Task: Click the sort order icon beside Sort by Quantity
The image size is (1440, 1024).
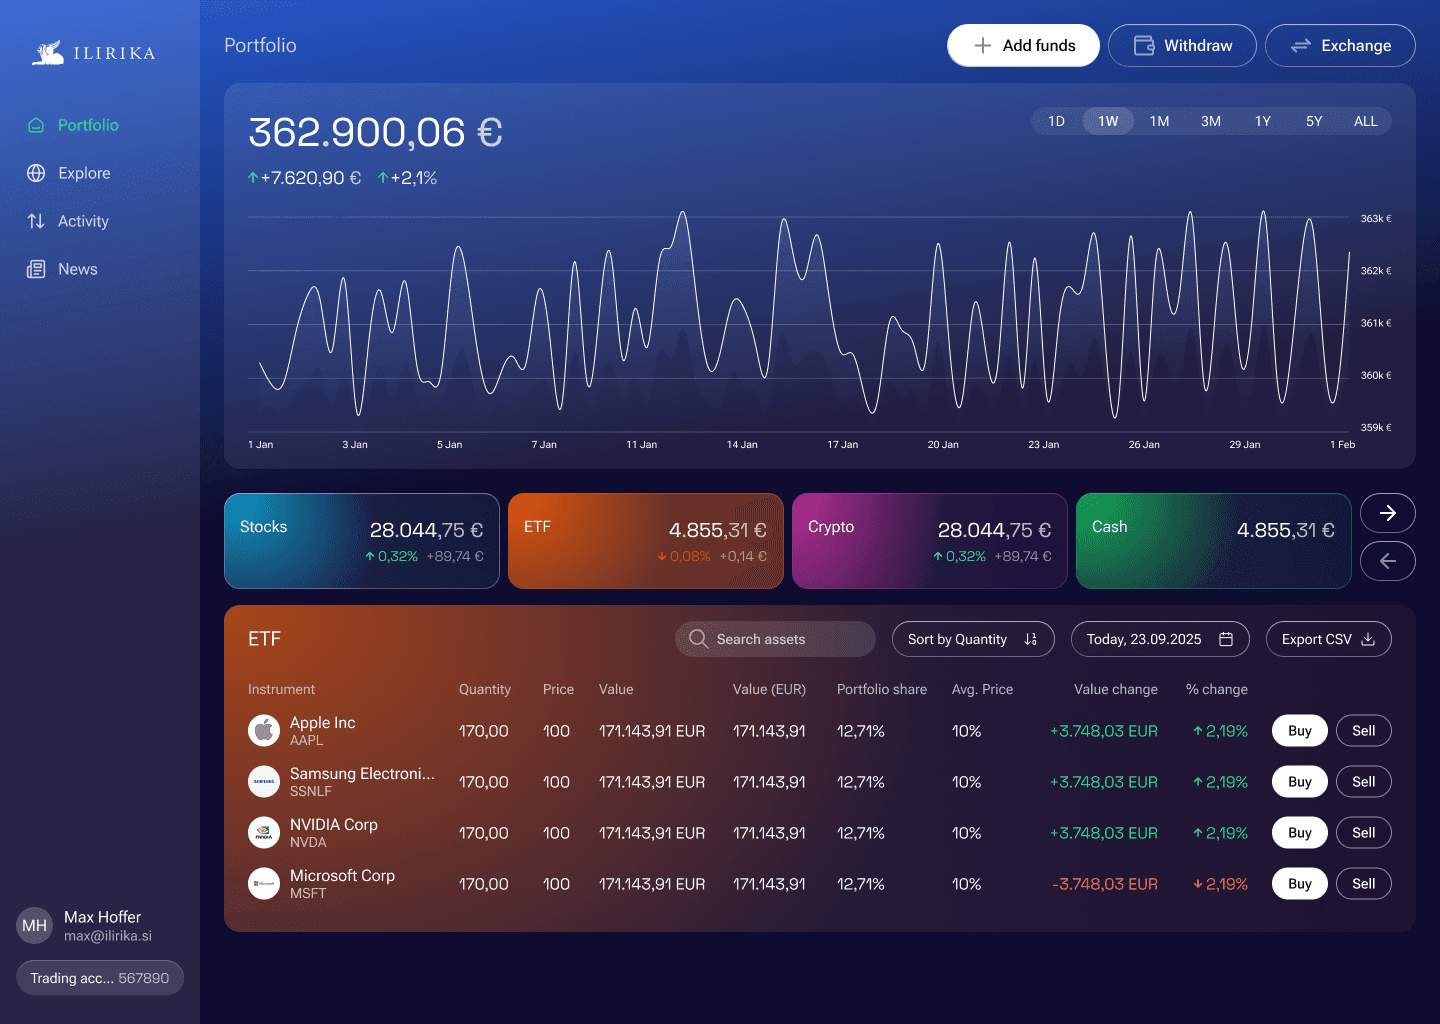Action: [x=1031, y=639]
